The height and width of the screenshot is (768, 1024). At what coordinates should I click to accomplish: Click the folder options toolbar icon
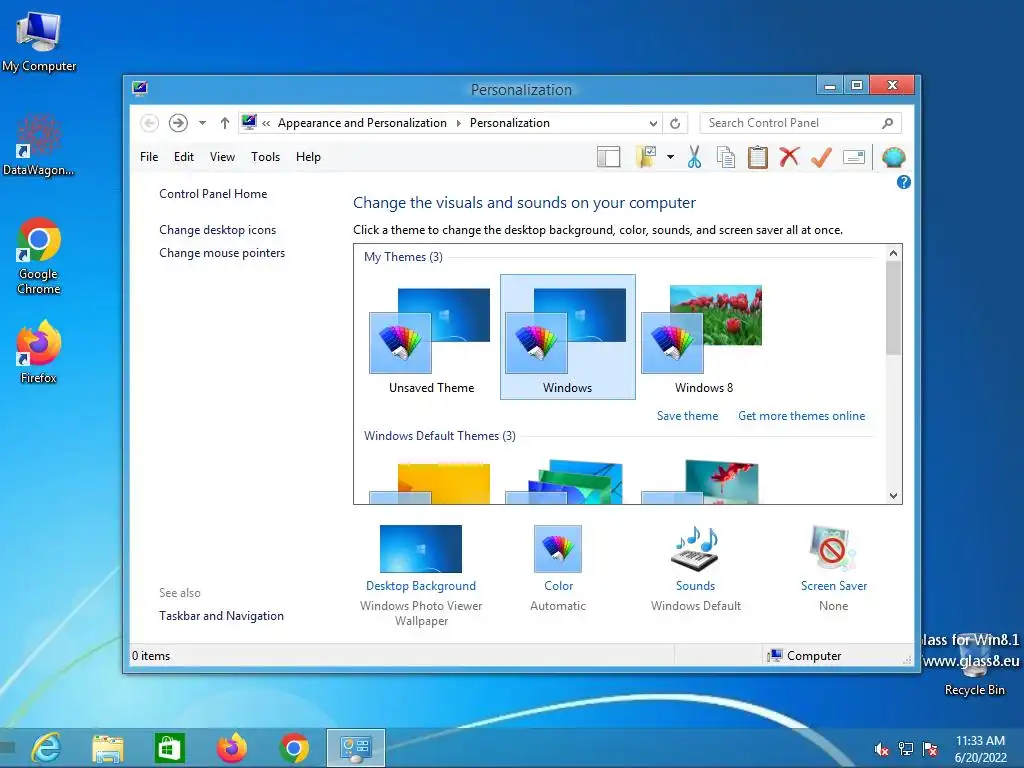click(x=646, y=157)
